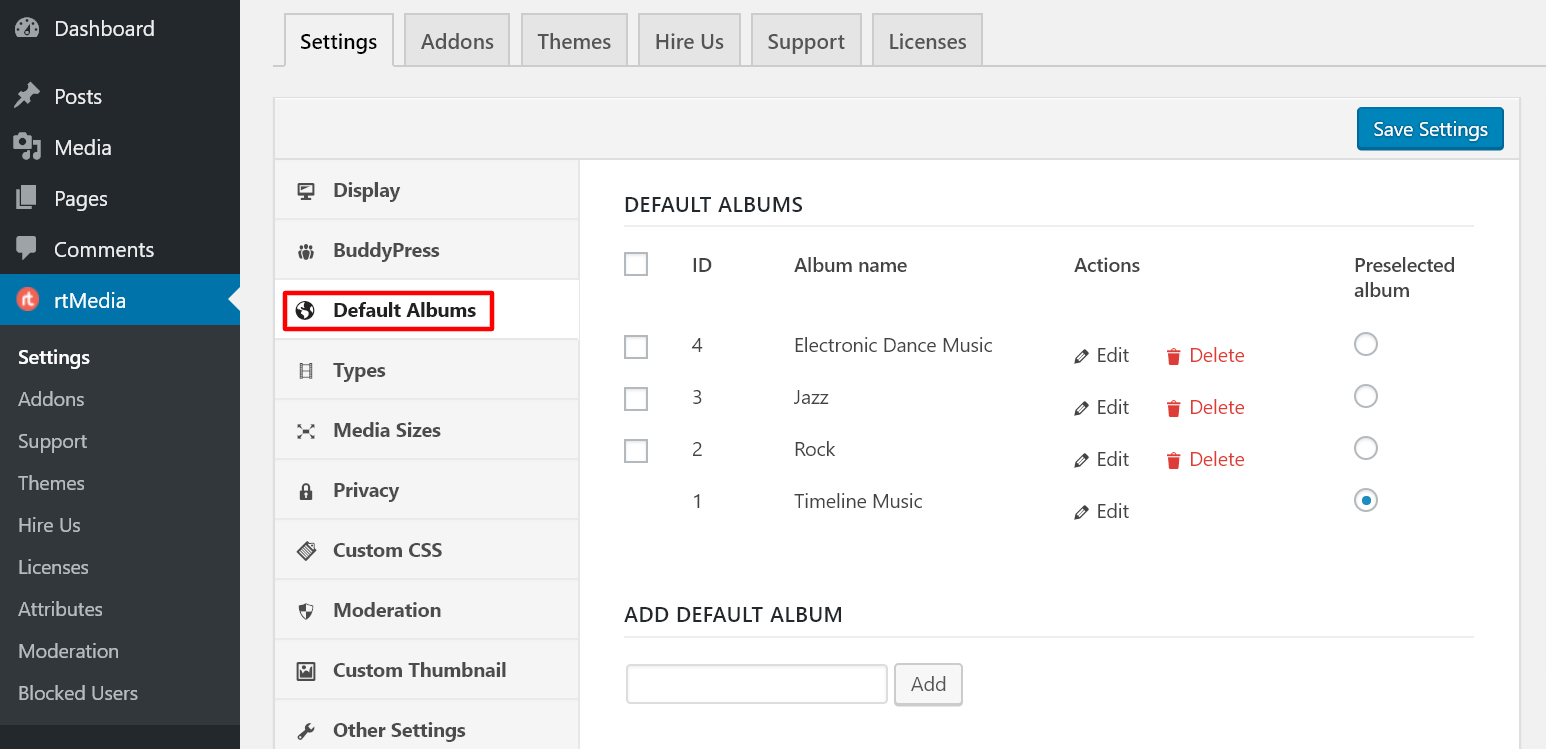Select all albums with the header checkbox

point(636,264)
